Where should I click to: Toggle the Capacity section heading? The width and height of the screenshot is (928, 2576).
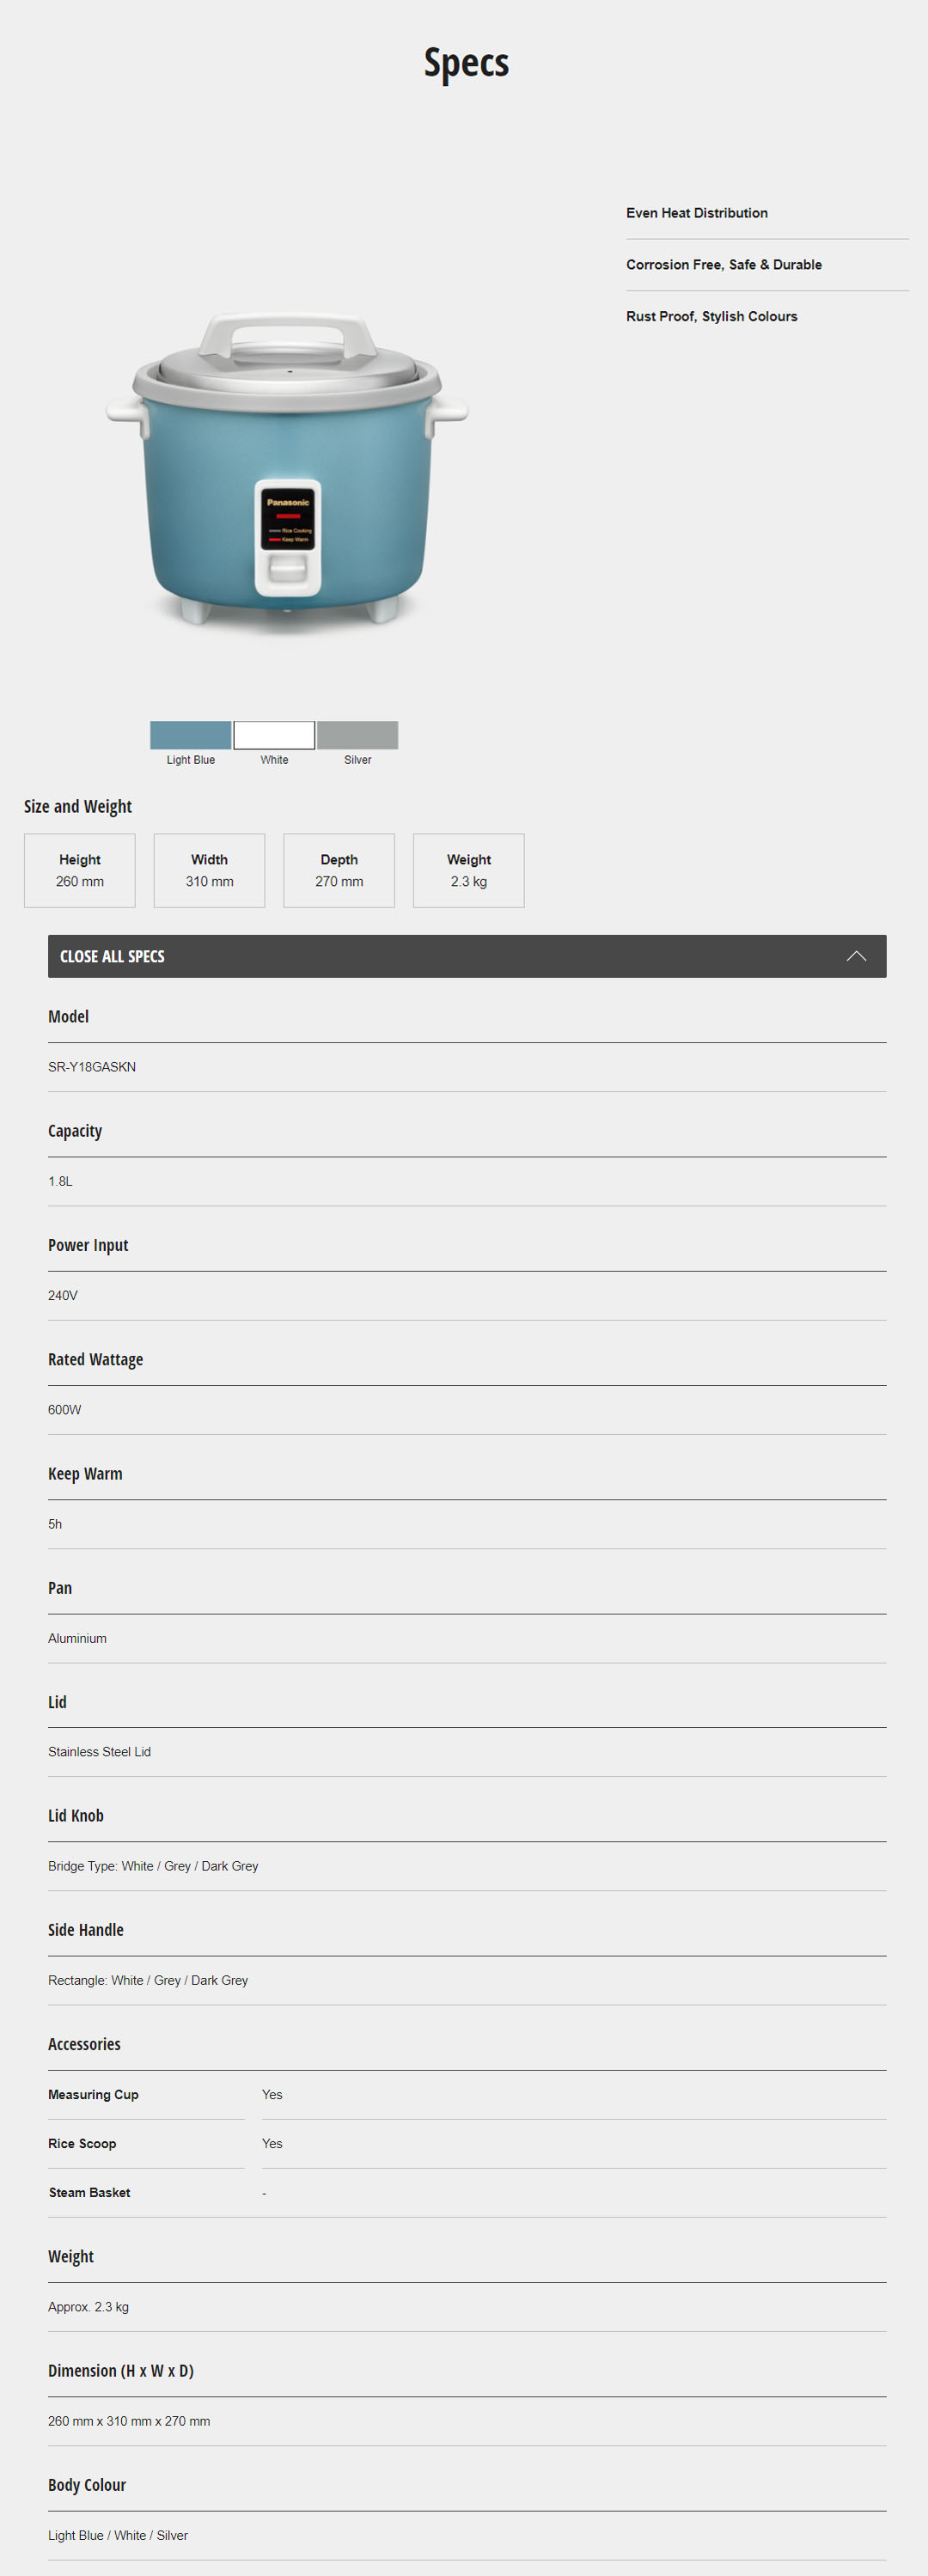click(x=75, y=1131)
